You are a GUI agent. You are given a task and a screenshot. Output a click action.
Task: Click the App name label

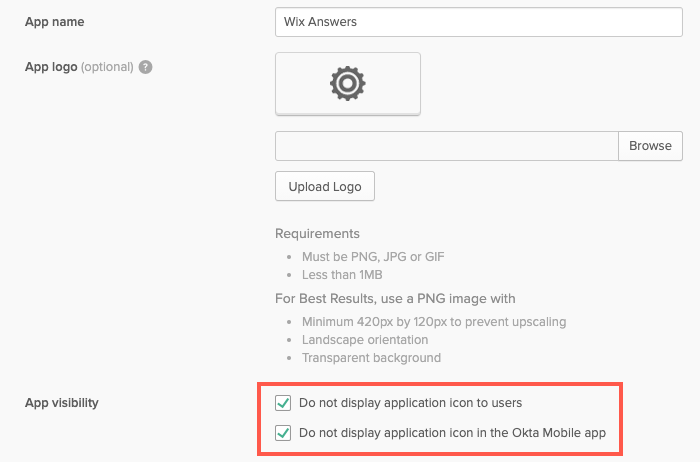coord(54,22)
